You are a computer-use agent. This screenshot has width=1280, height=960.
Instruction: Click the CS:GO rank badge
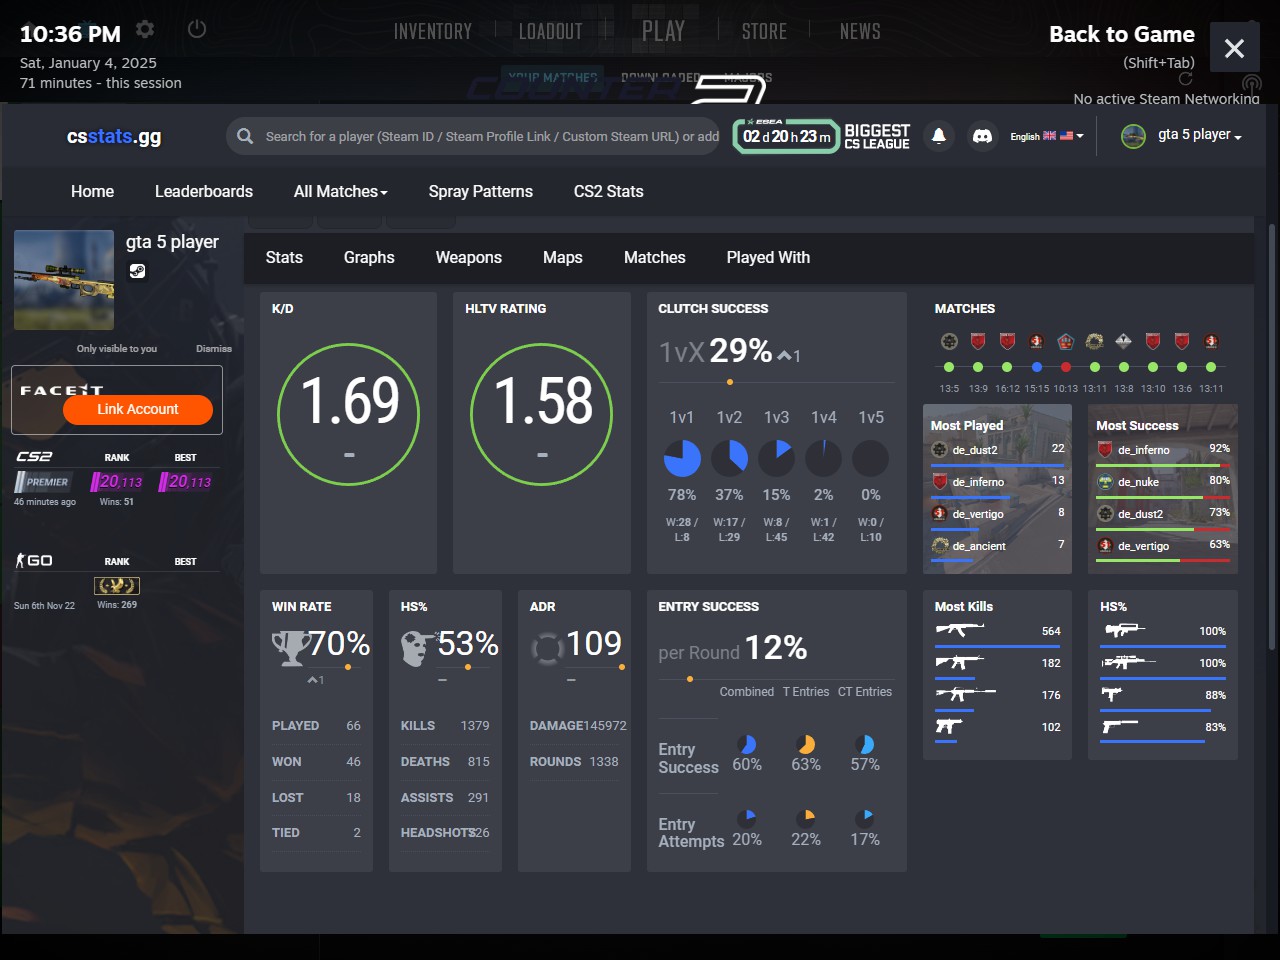(117, 585)
